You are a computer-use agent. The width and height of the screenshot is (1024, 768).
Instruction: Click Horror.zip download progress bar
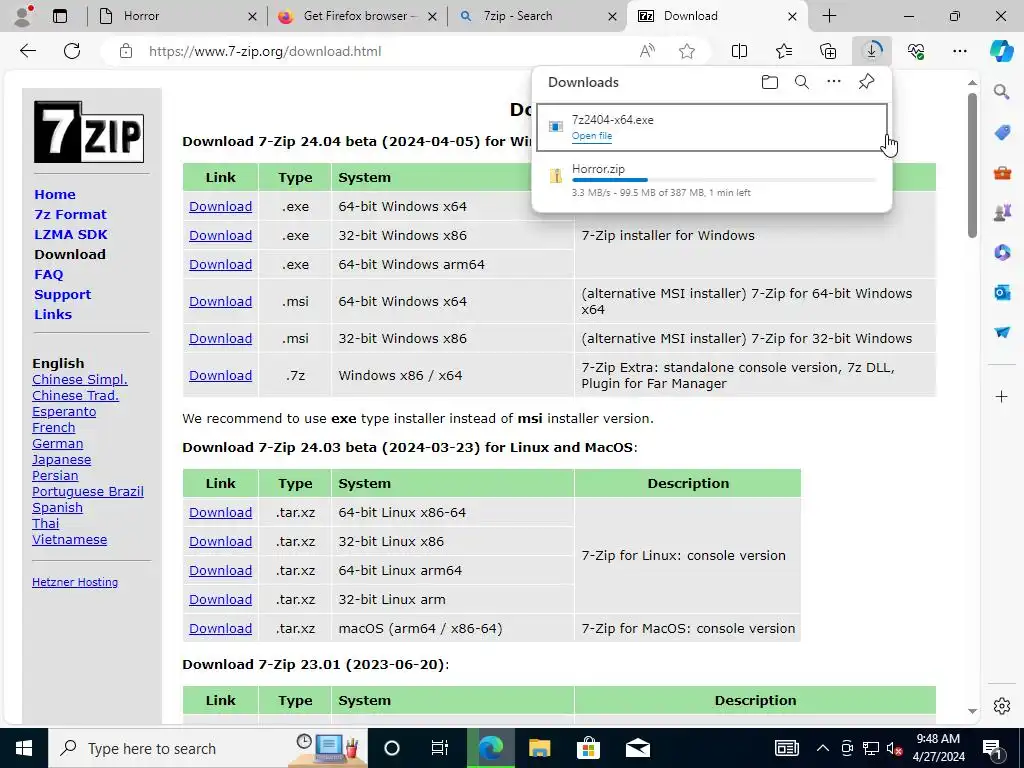pyautogui.click(x=724, y=180)
